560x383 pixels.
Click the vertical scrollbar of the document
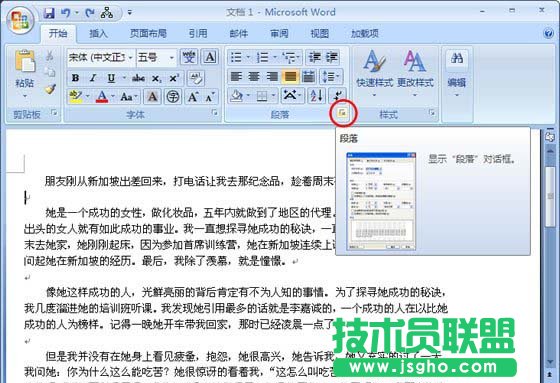550,250
